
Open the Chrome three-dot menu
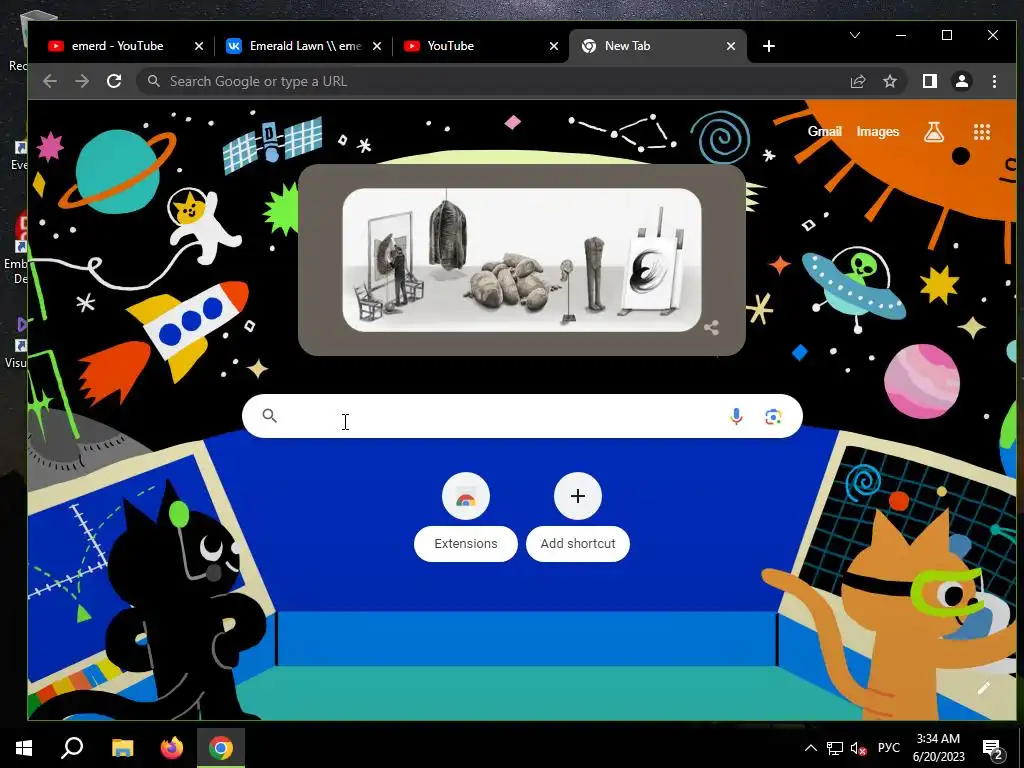[994, 81]
